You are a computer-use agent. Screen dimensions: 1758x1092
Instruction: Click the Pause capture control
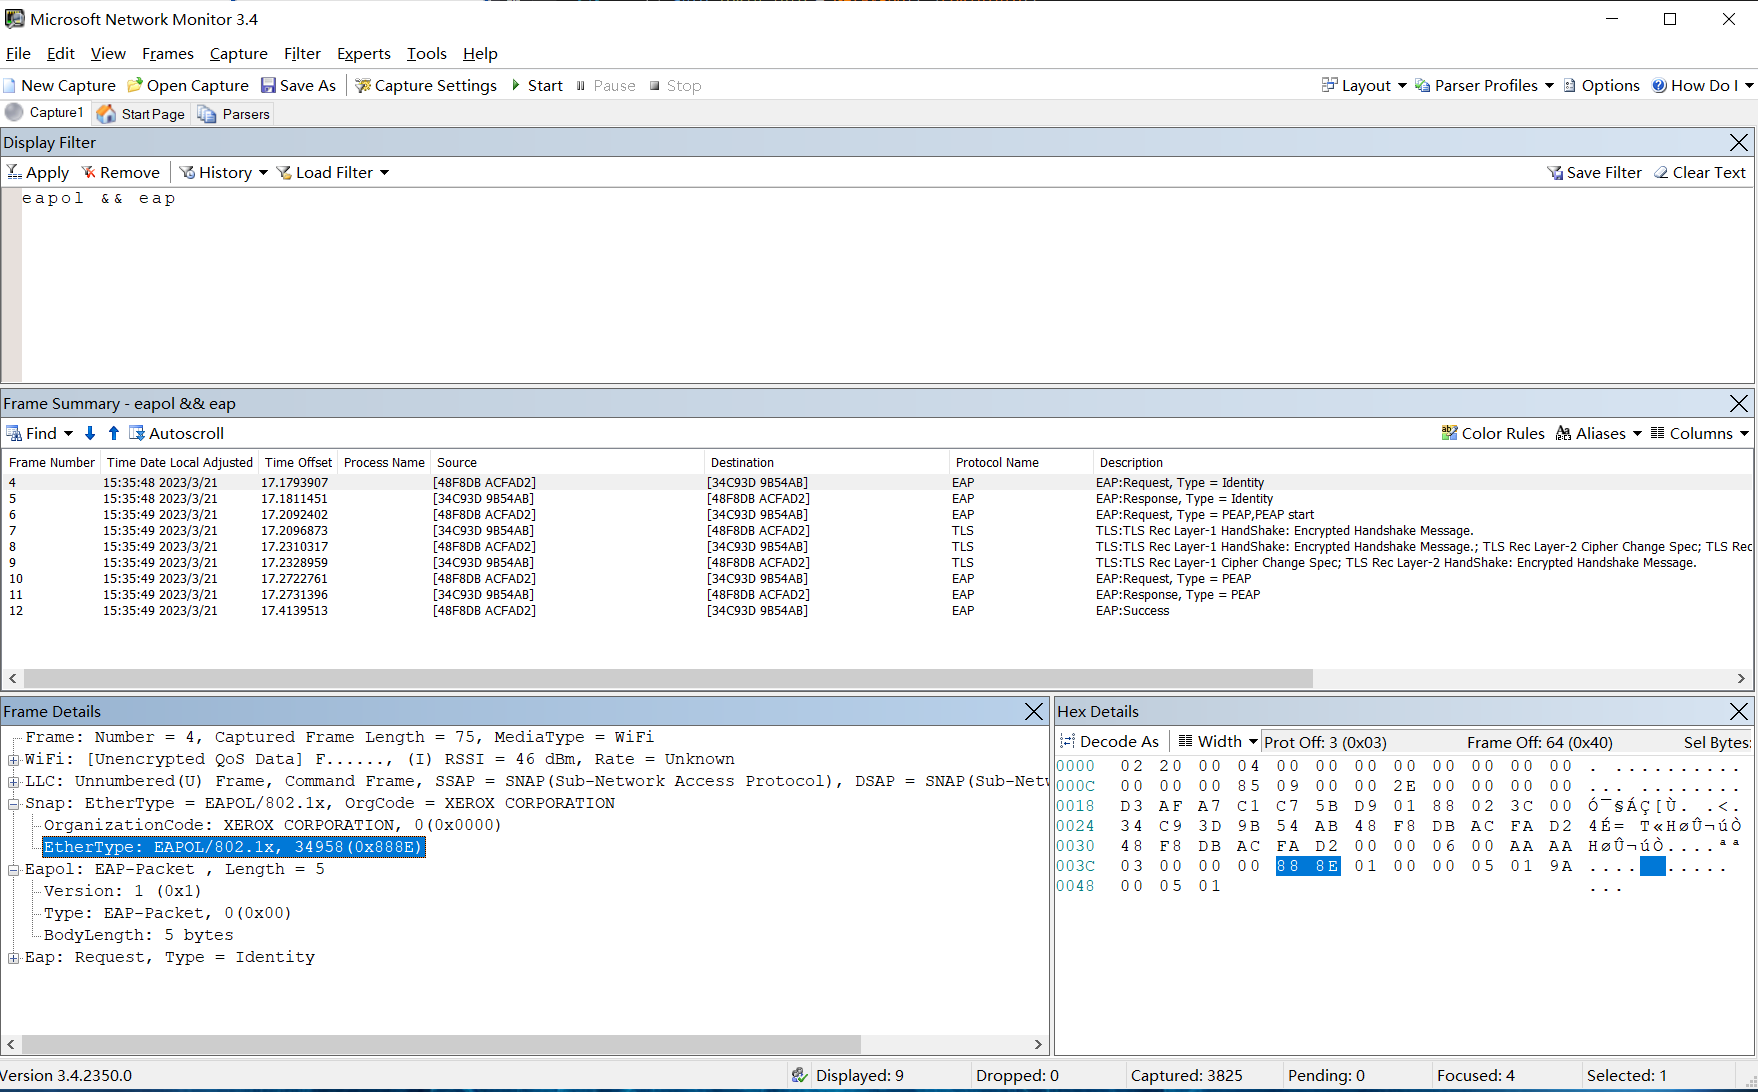click(x=606, y=86)
